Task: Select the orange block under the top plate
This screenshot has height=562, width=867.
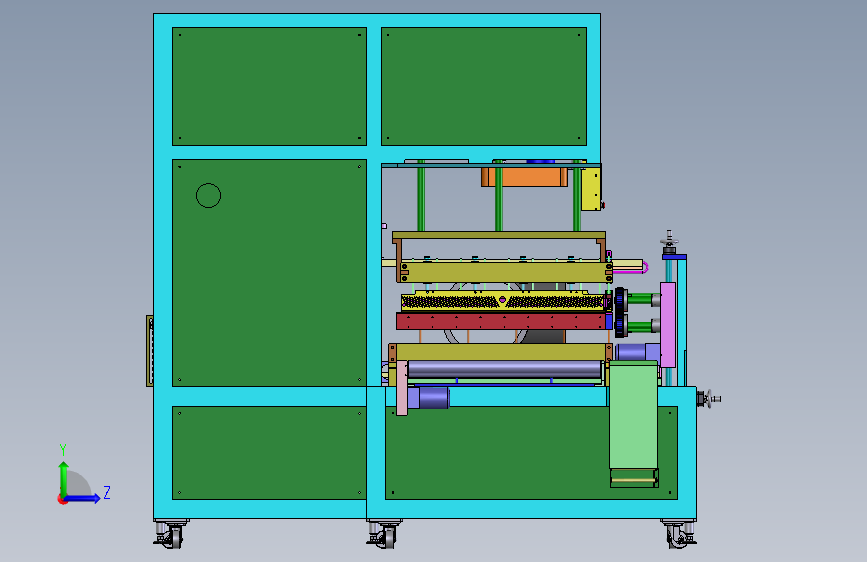Action: [524, 177]
